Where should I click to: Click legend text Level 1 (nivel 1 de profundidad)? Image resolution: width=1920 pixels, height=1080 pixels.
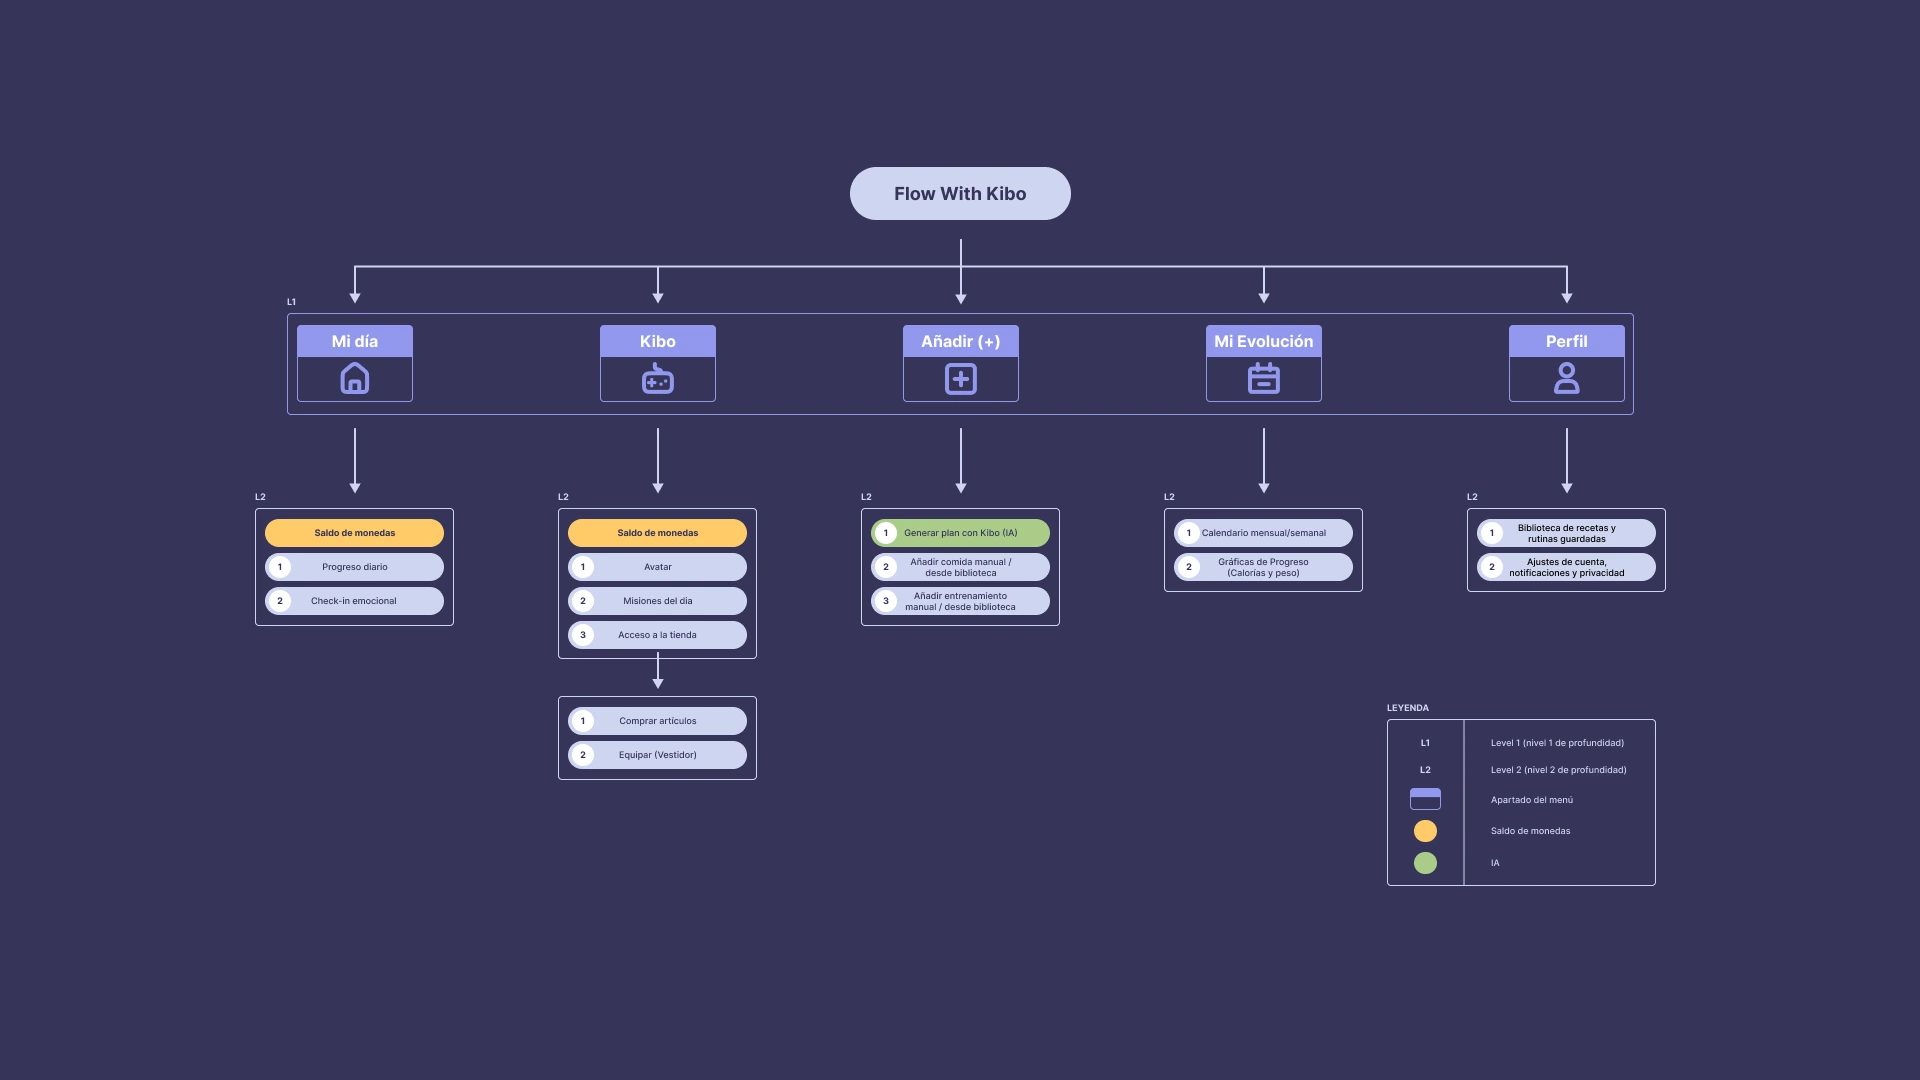(x=1557, y=743)
